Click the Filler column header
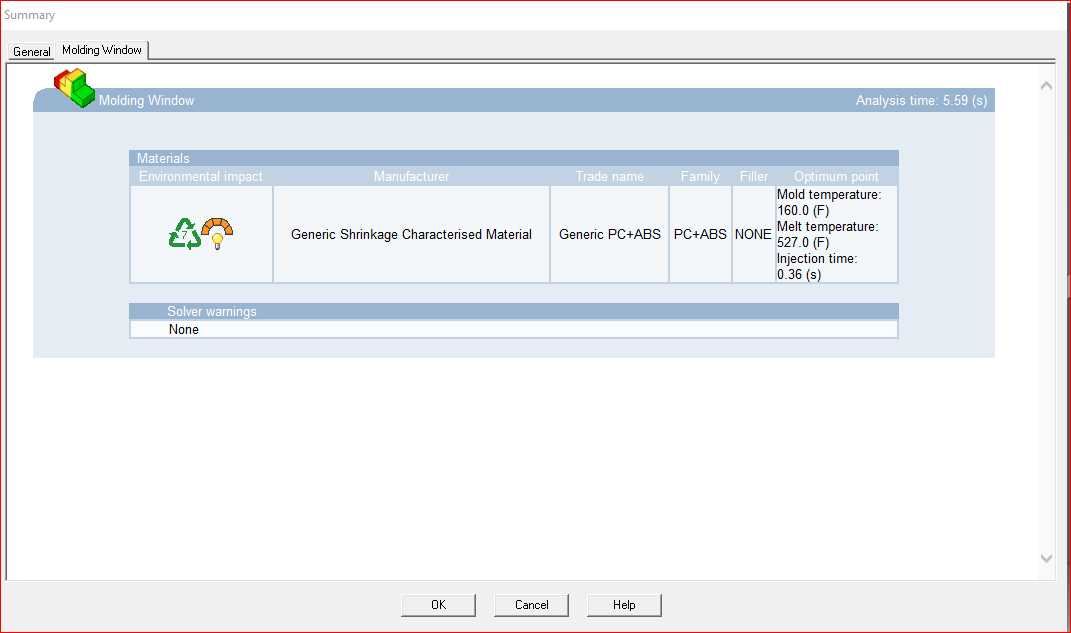The width and height of the screenshot is (1071, 633). pos(753,176)
